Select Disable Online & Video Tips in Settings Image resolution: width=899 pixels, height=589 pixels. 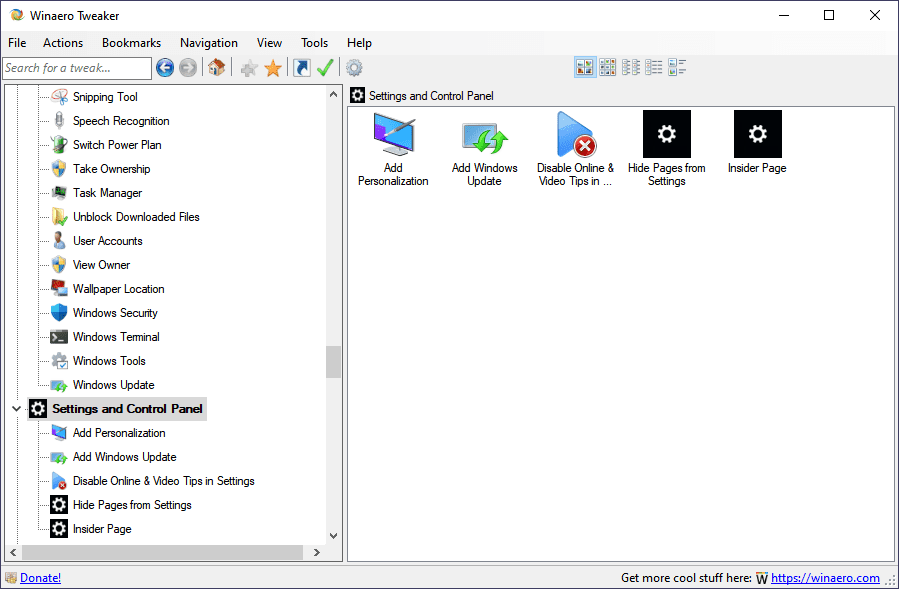[x=163, y=481]
